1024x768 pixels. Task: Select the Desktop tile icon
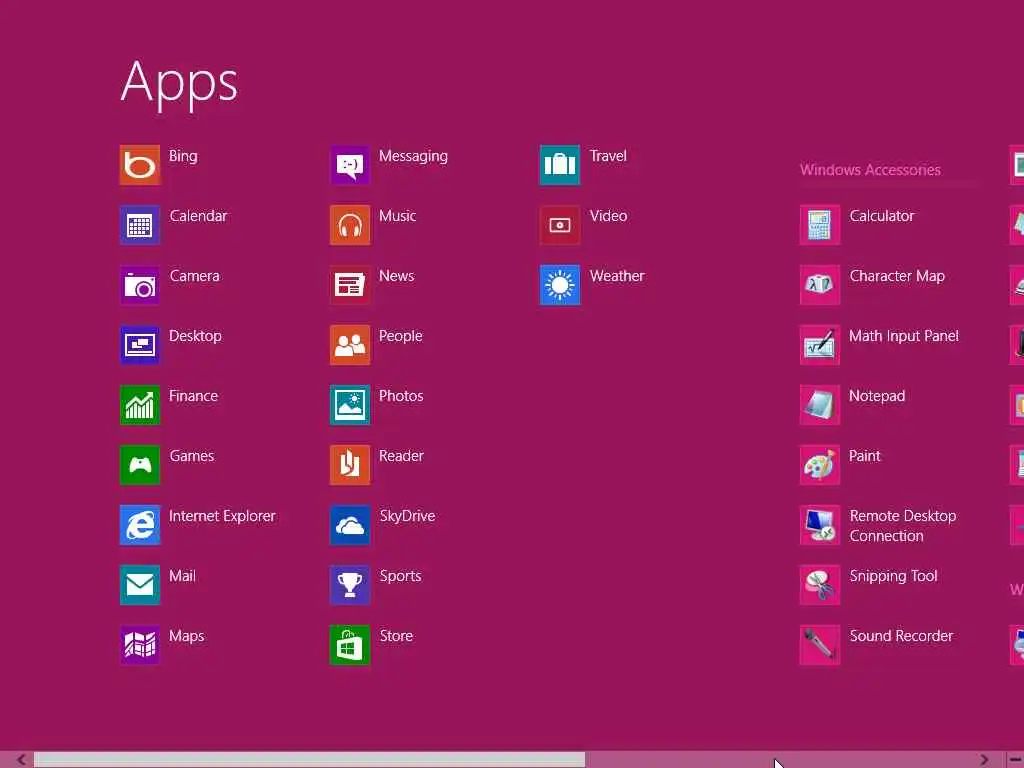point(140,345)
